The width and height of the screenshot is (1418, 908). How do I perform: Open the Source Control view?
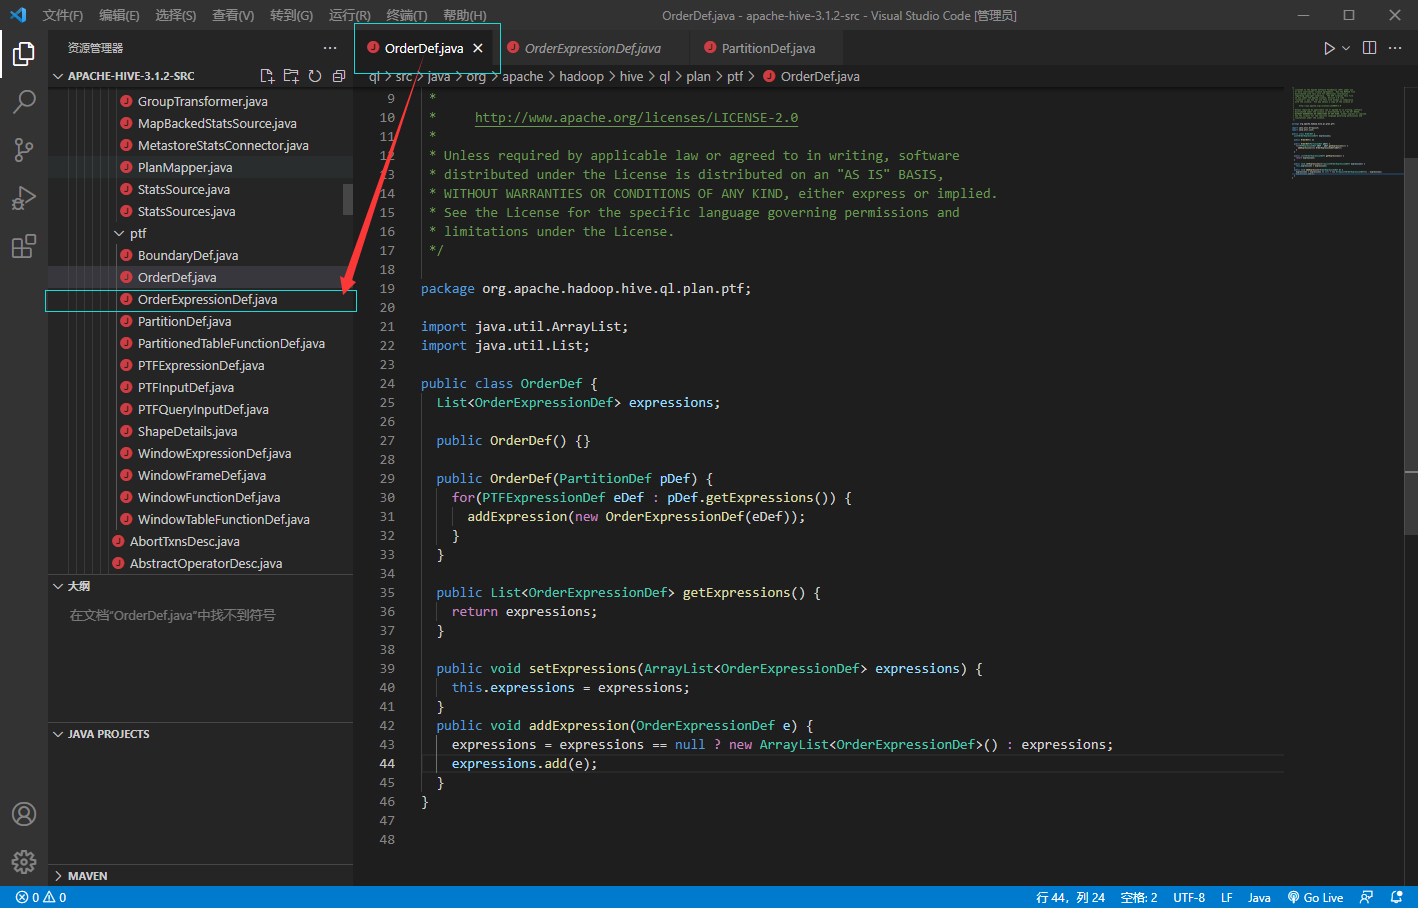pos(24,149)
